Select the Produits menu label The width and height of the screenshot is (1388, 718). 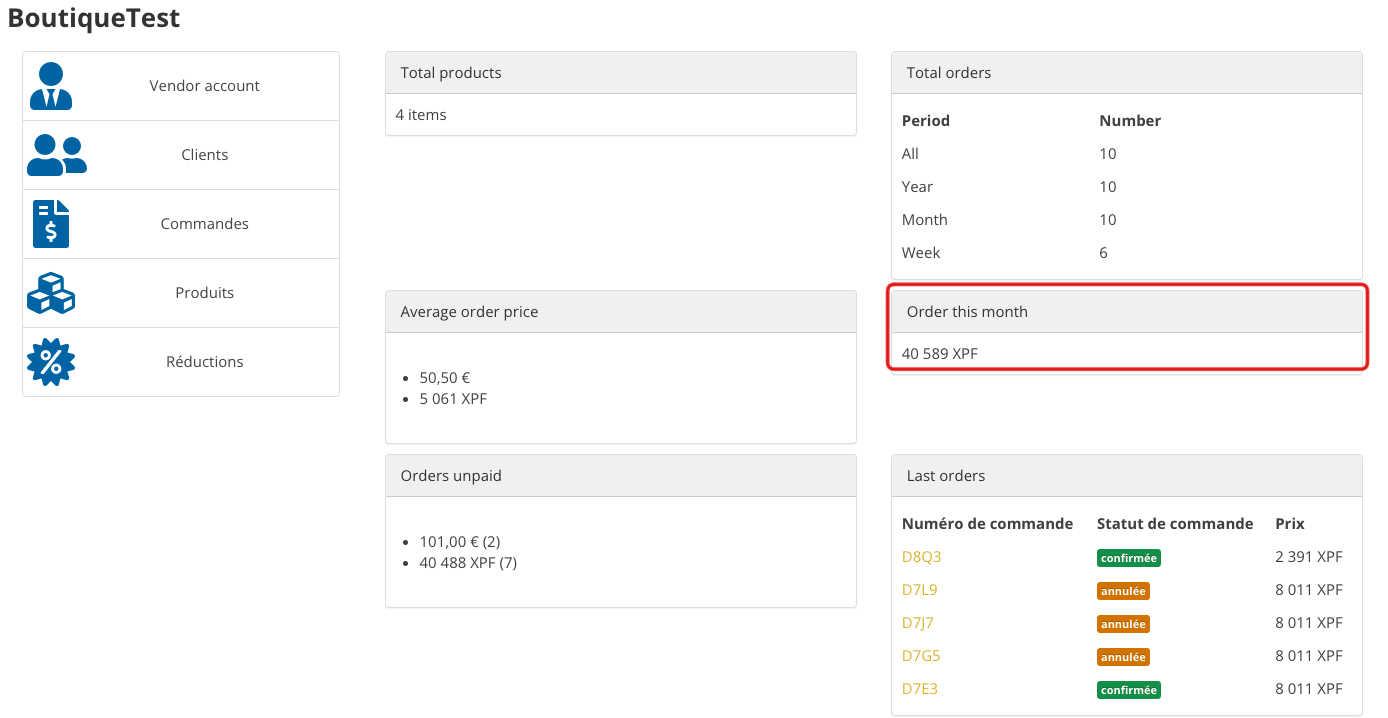(204, 293)
